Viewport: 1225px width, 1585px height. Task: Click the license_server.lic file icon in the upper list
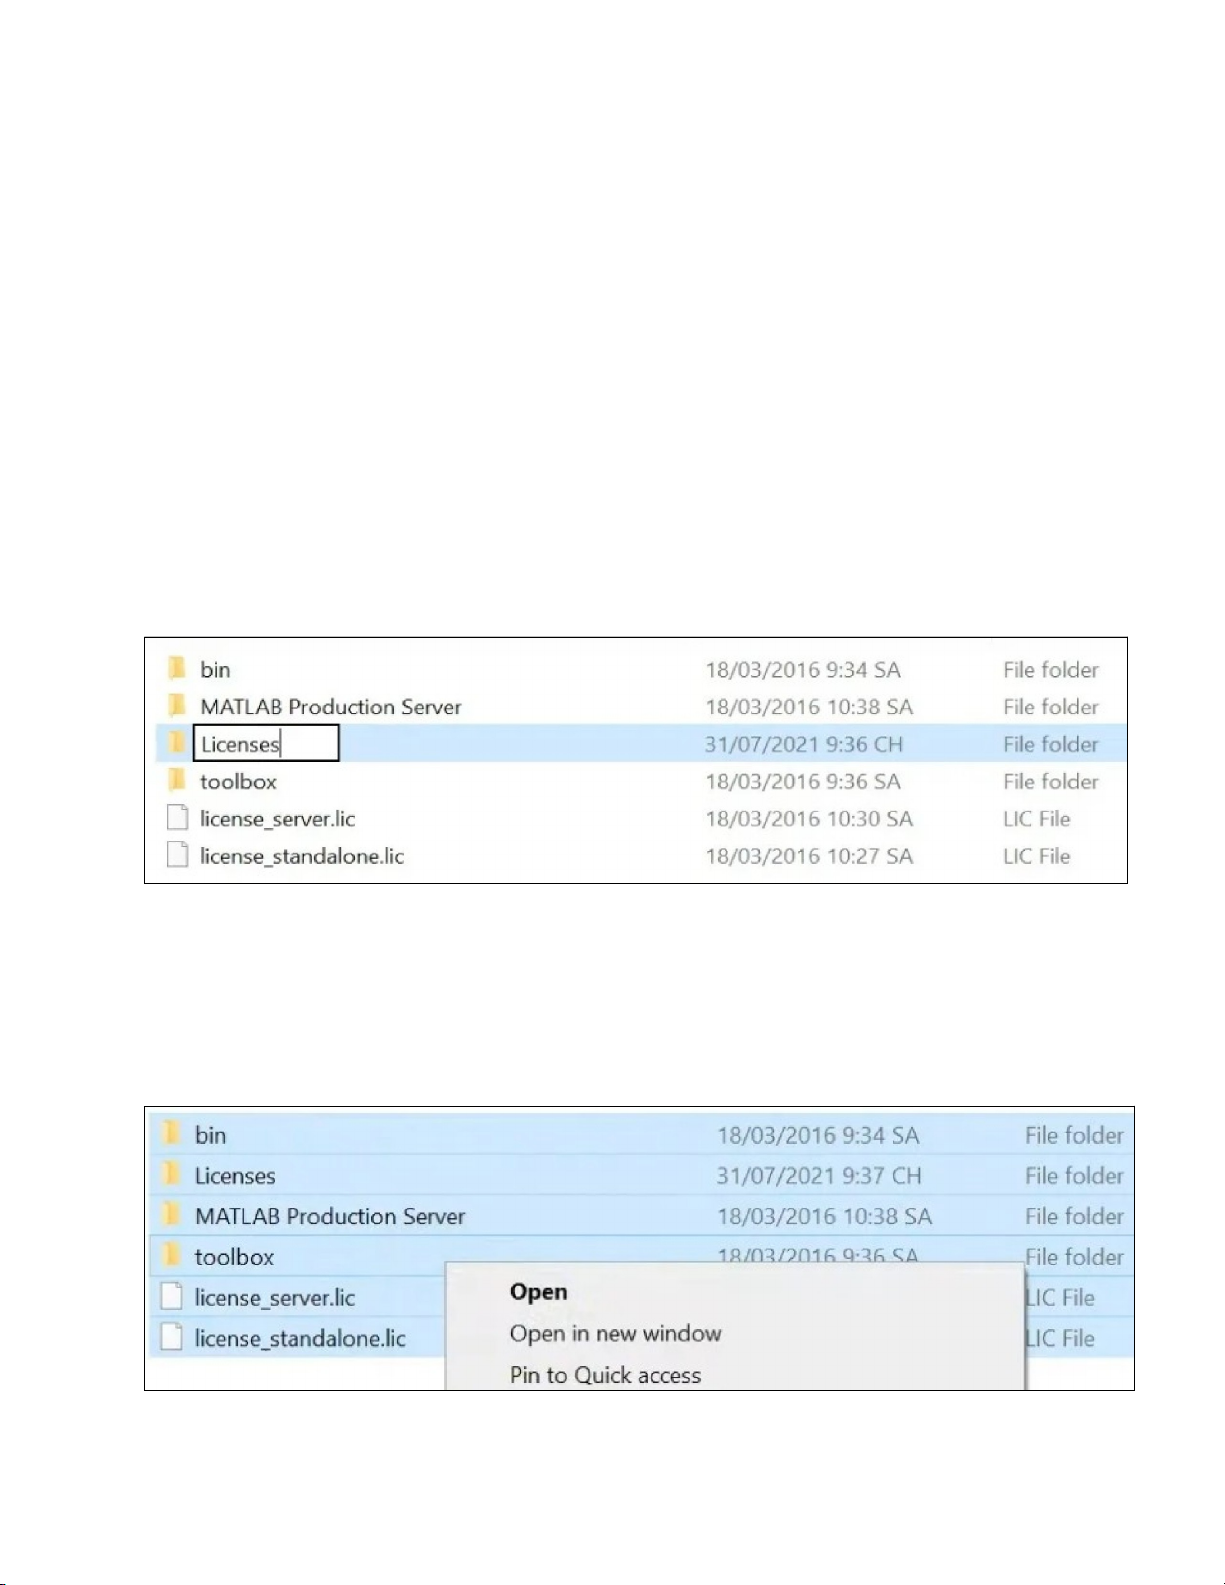click(x=177, y=818)
